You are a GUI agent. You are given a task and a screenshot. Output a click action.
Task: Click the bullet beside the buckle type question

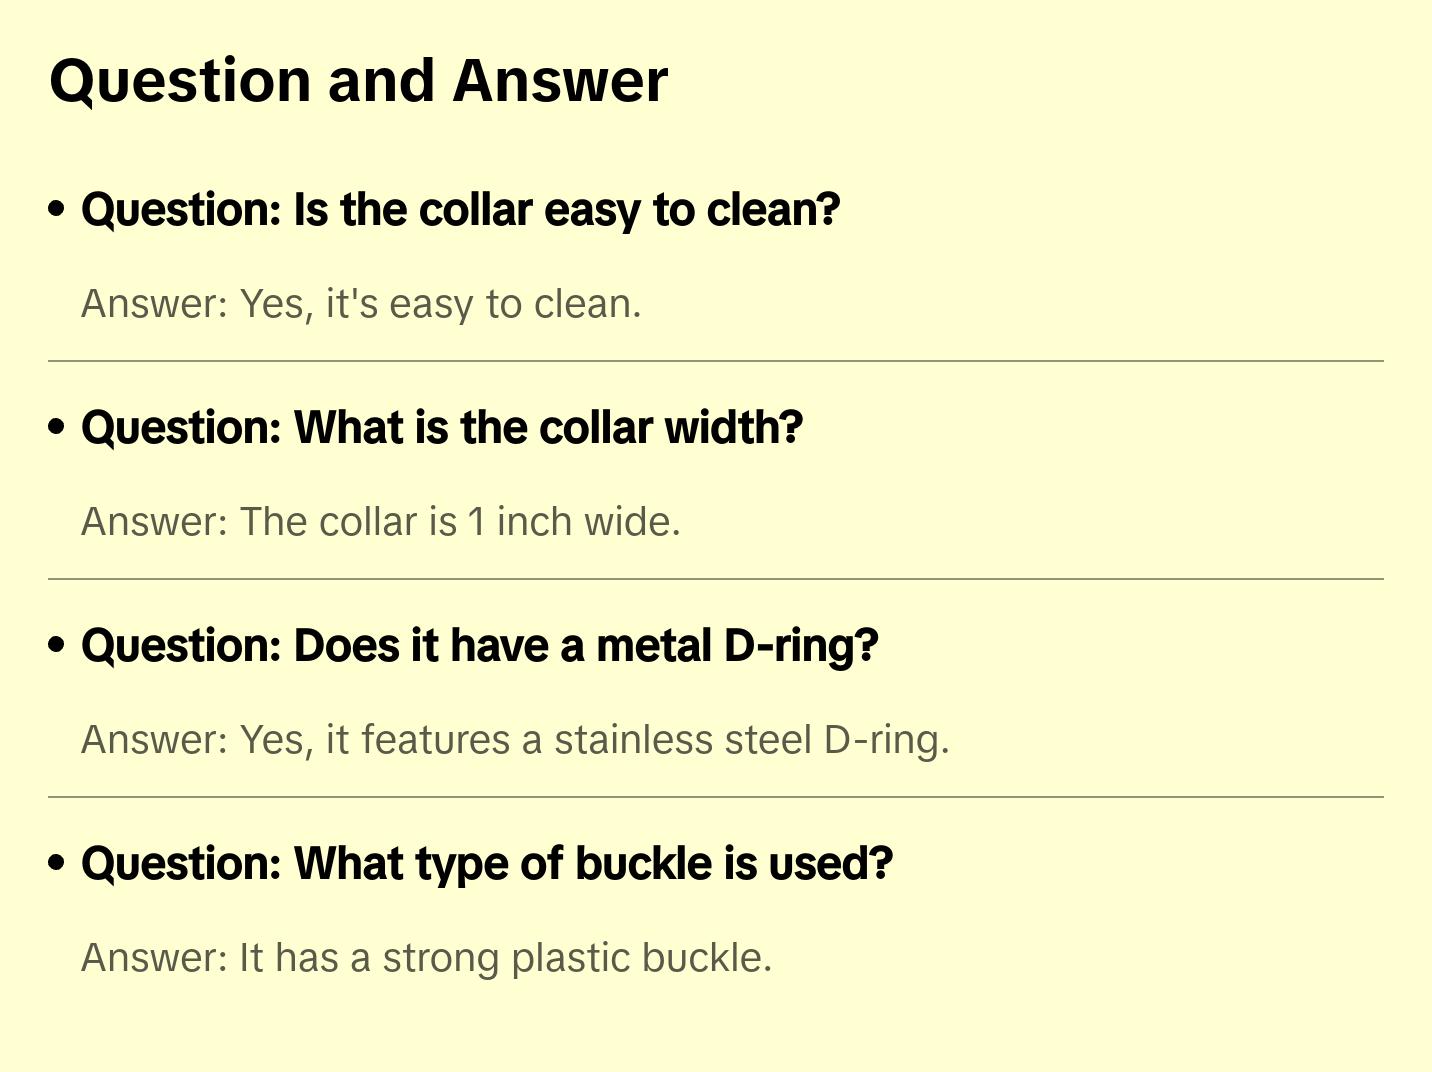click(x=57, y=863)
